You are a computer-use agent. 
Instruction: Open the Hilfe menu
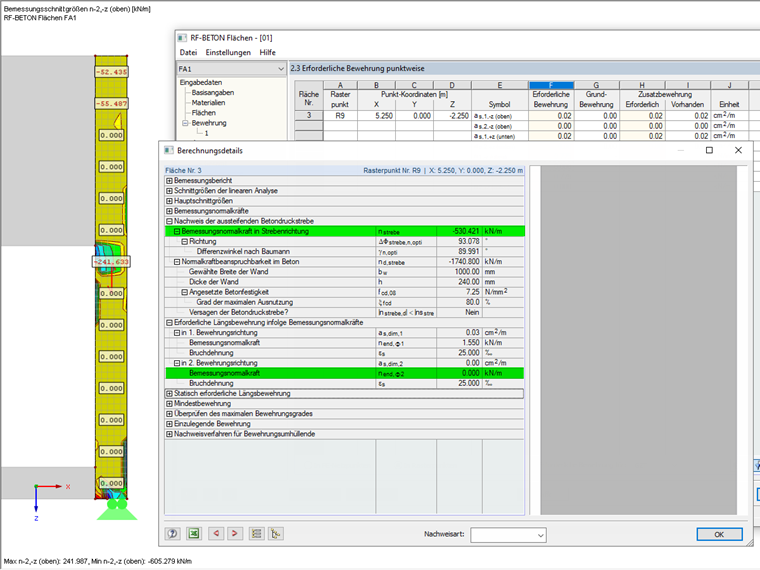click(267, 52)
